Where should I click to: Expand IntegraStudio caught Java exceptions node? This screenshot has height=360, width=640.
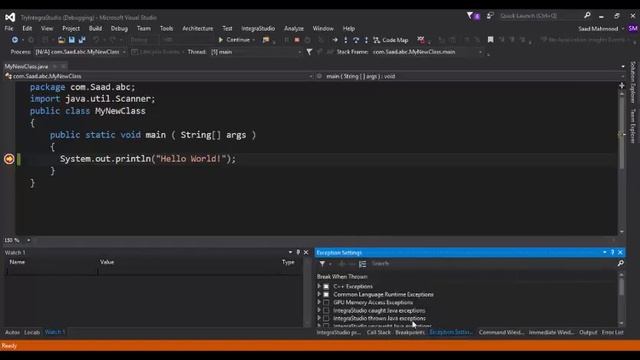319,311
